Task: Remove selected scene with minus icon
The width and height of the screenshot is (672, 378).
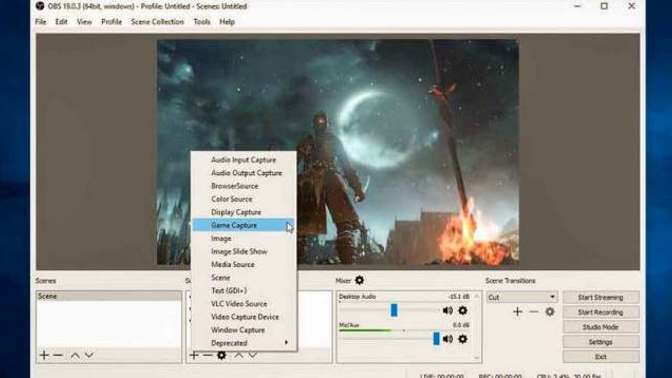Action: point(58,355)
